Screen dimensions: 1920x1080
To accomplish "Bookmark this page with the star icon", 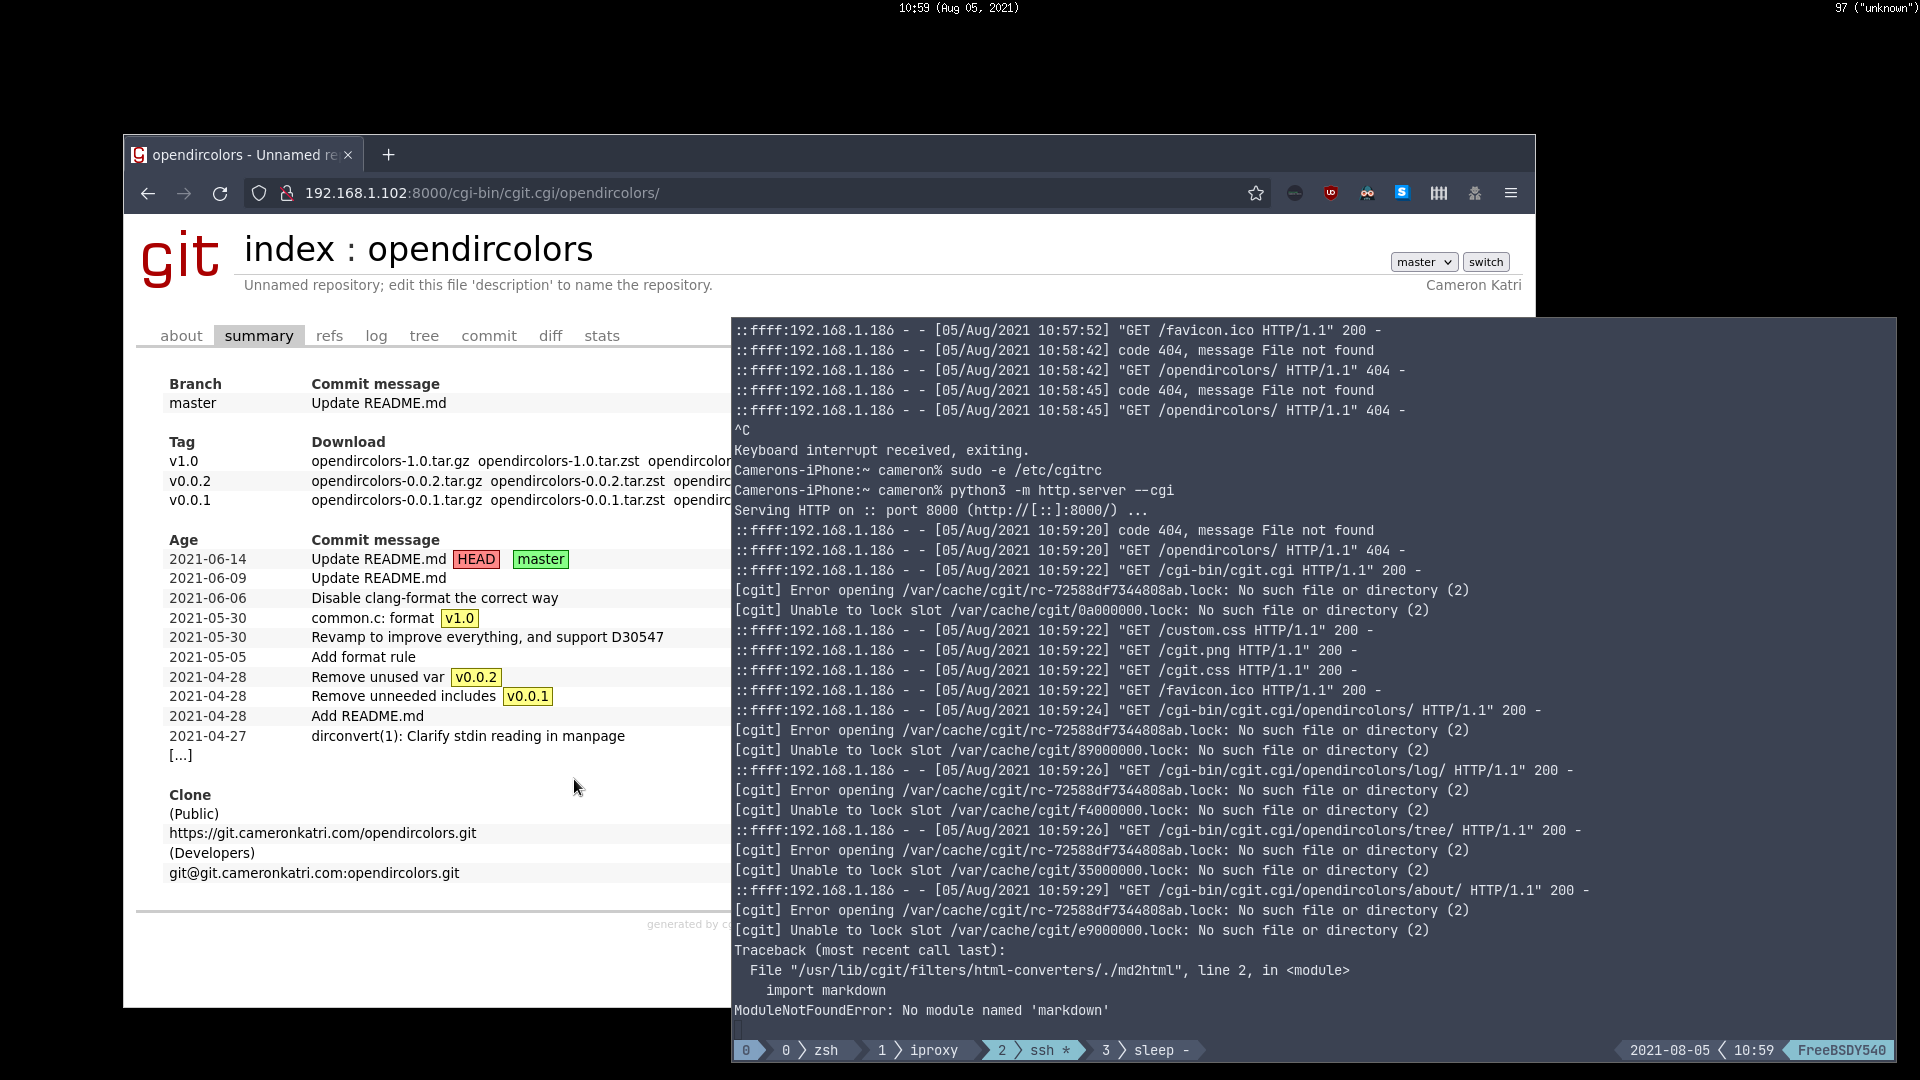I will (1256, 193).
